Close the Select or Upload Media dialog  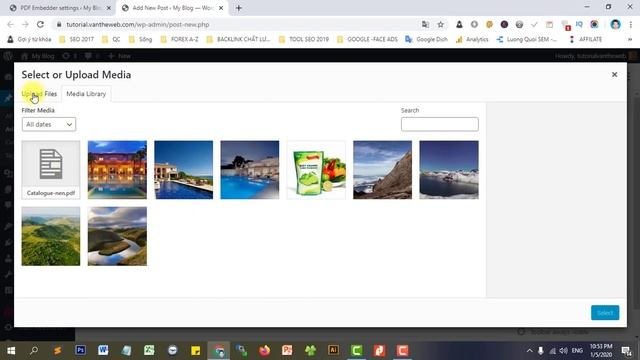click(614, 75)
